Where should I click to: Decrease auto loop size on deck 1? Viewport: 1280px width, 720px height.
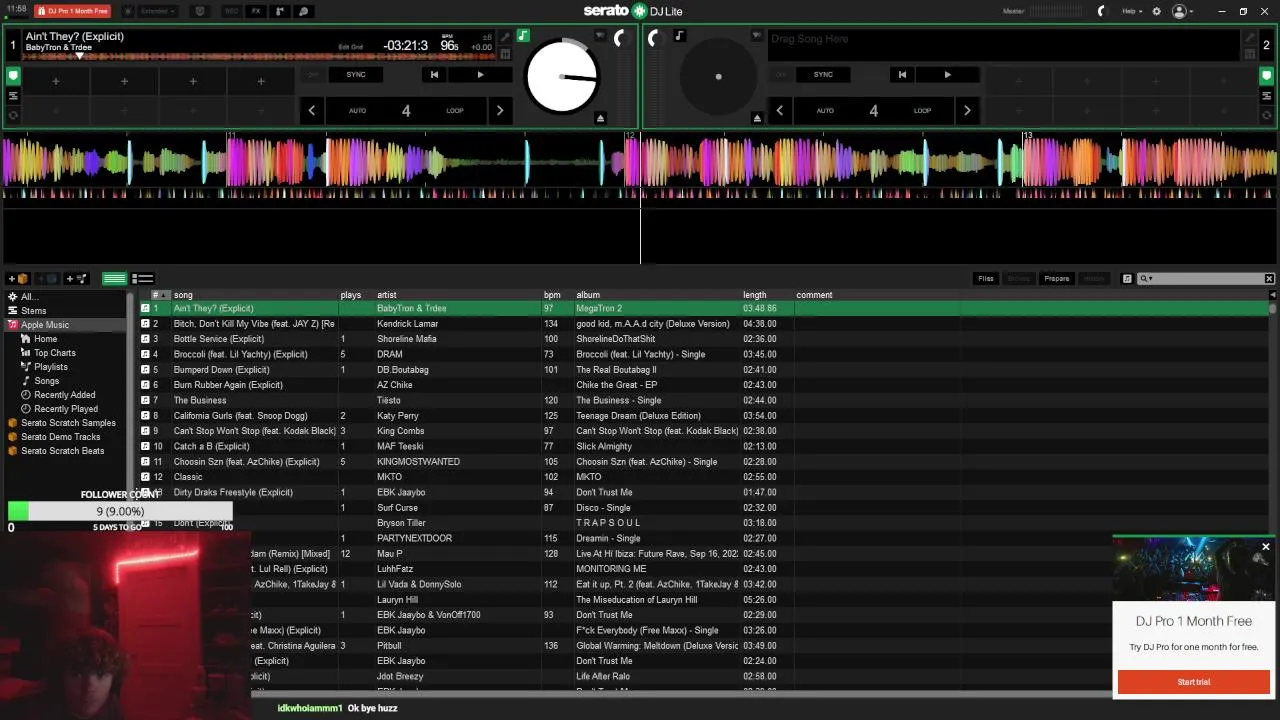click(311, 110)
